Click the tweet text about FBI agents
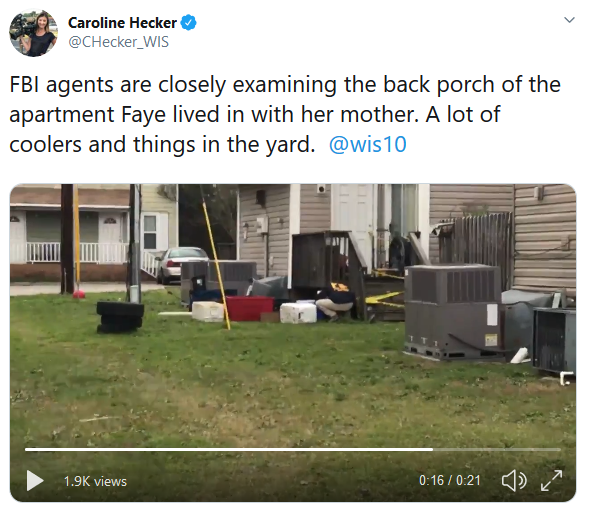Viewport: 590px width, 515px height. [x=285, y=114]
